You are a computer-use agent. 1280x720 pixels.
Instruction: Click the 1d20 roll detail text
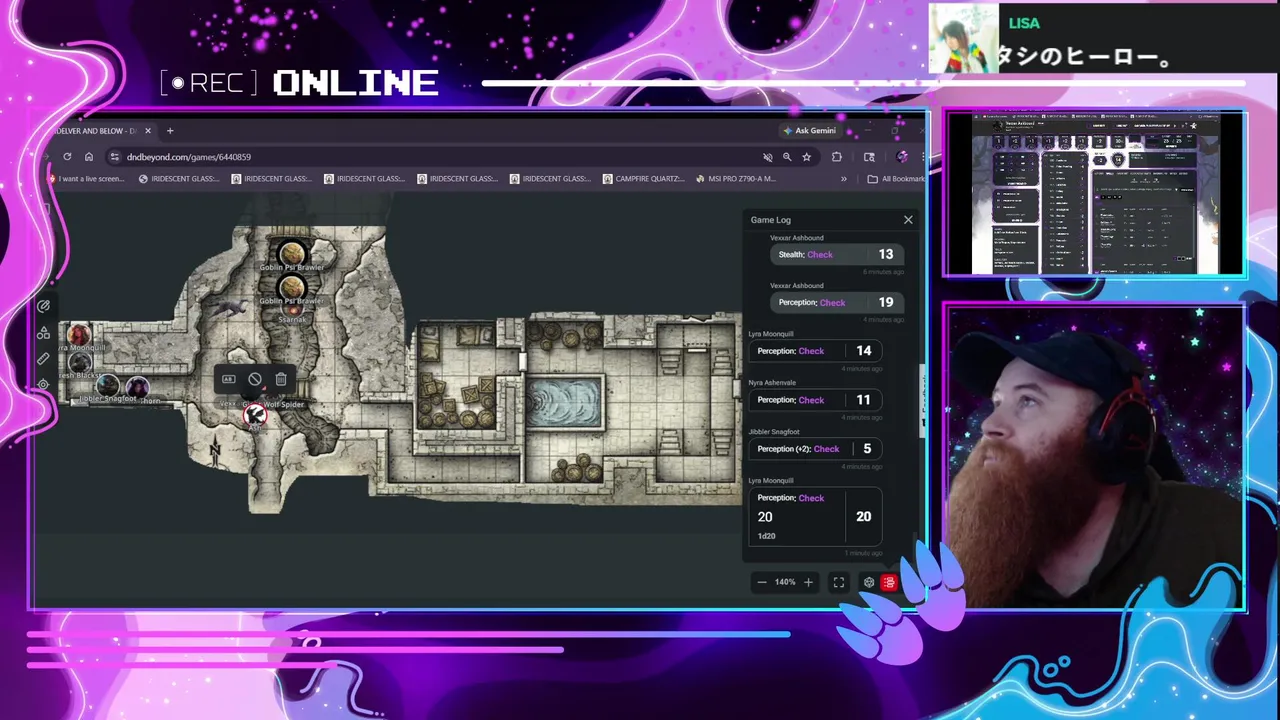pyautogui.click(x=767, y=536)
